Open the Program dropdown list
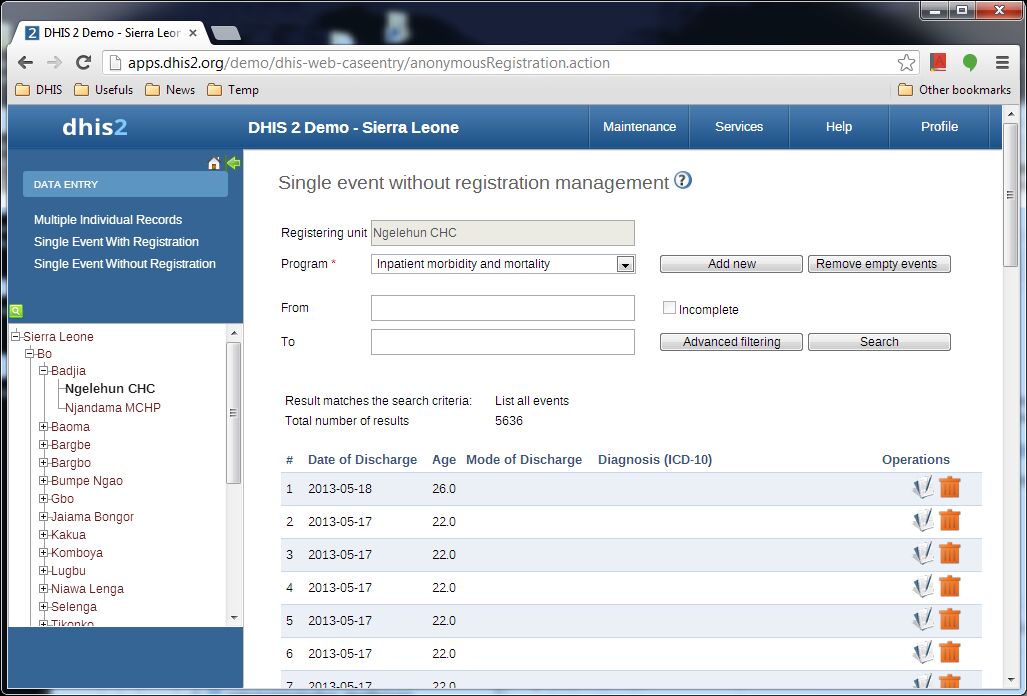 coord(625,265)
